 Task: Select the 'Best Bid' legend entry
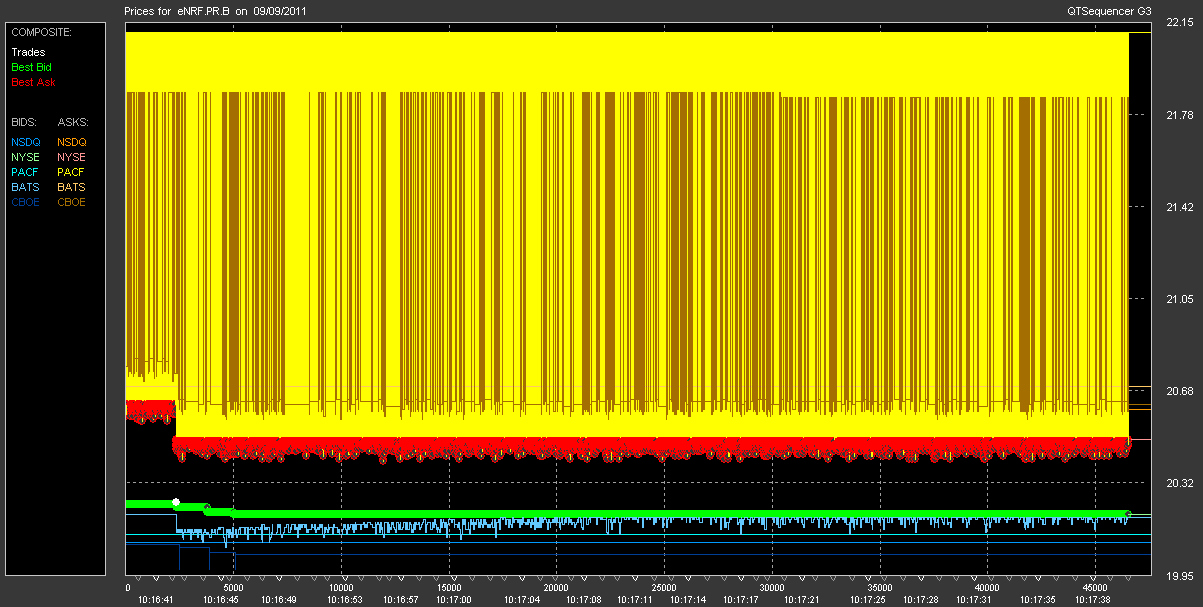pos(31,67)
